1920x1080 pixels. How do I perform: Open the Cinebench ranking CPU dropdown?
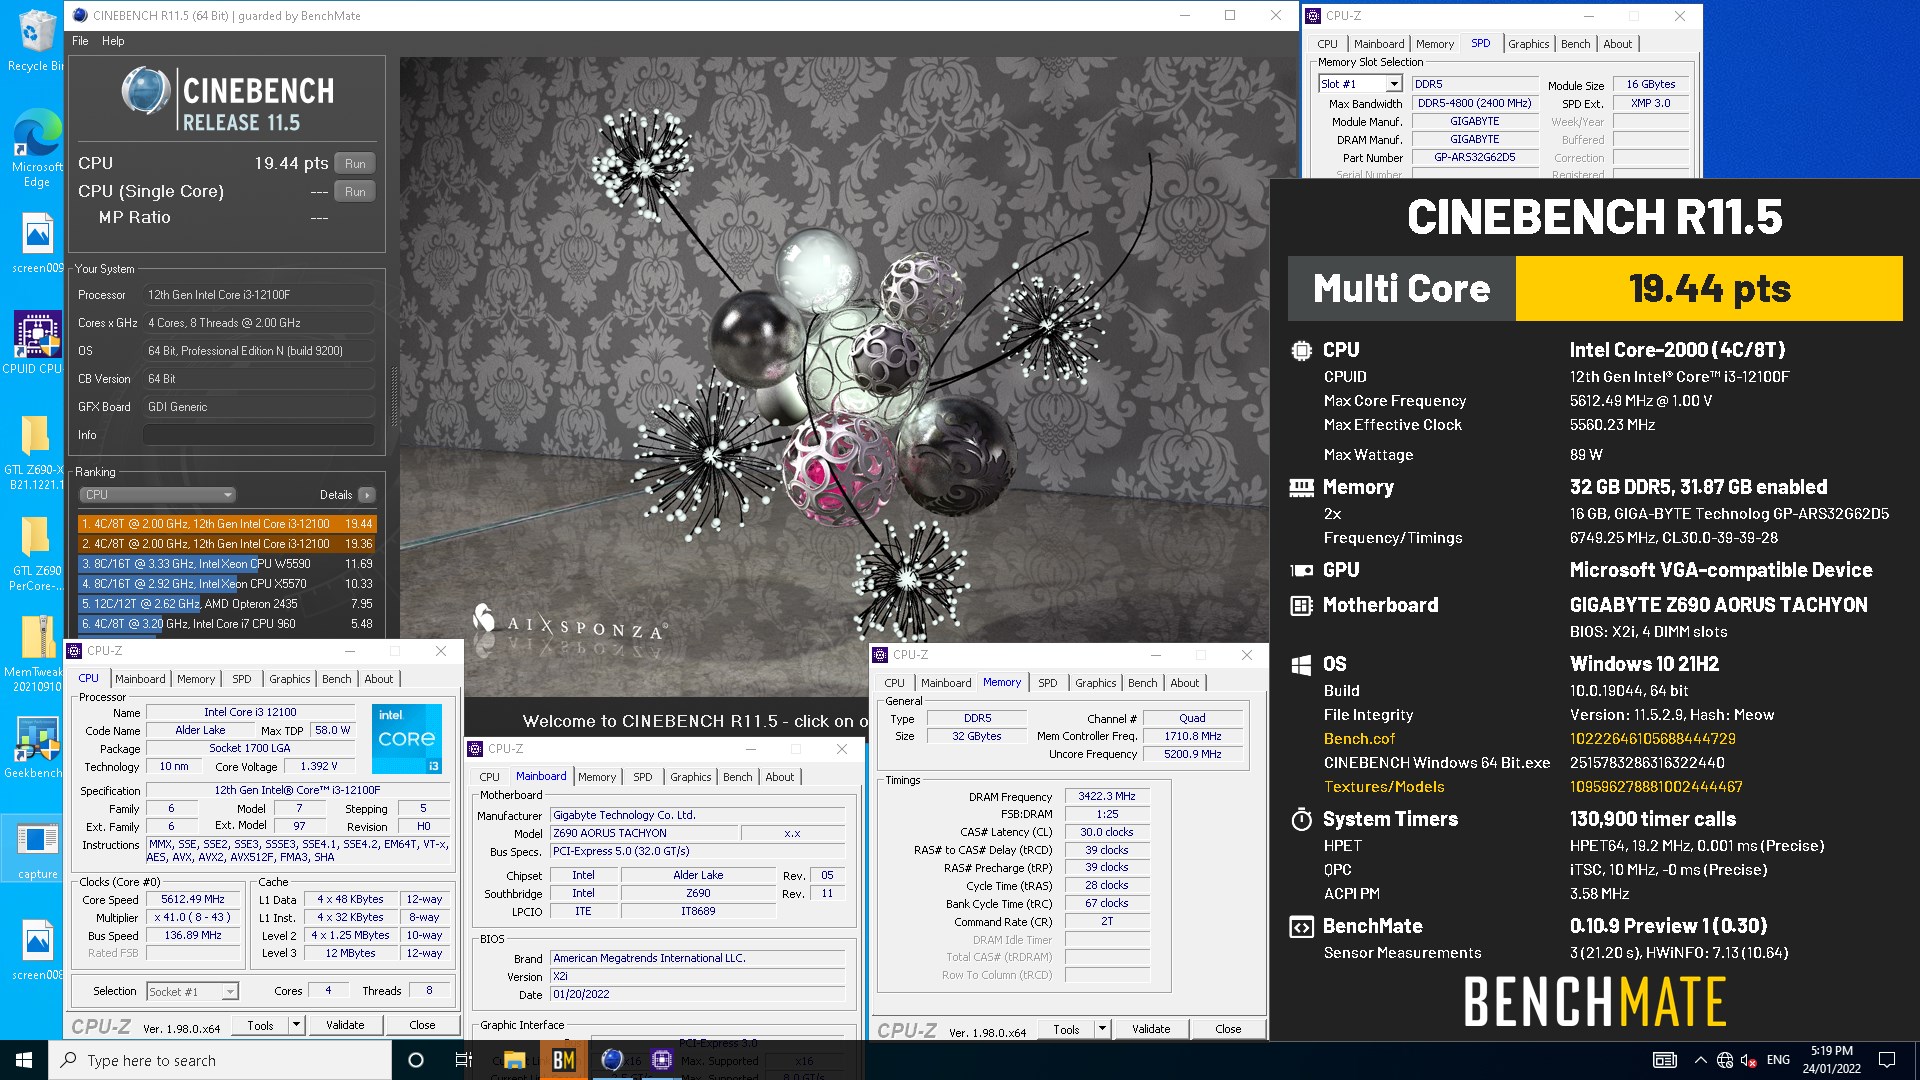[158, 495]
